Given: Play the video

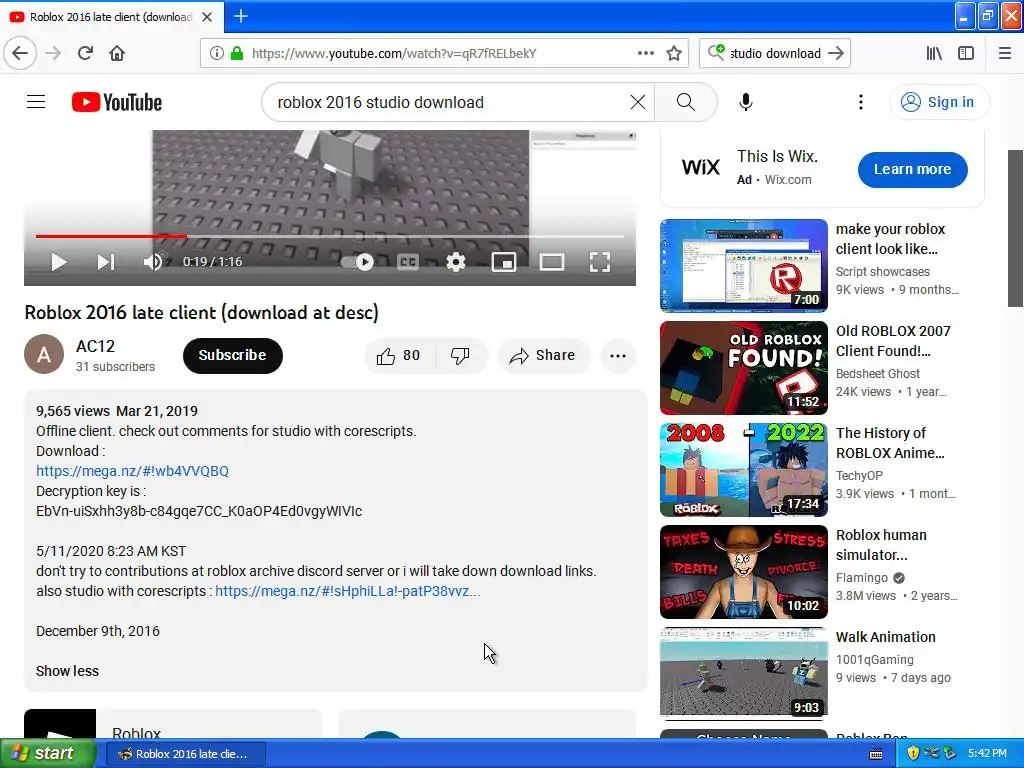Looking at the screenshot, I should 58,262.
